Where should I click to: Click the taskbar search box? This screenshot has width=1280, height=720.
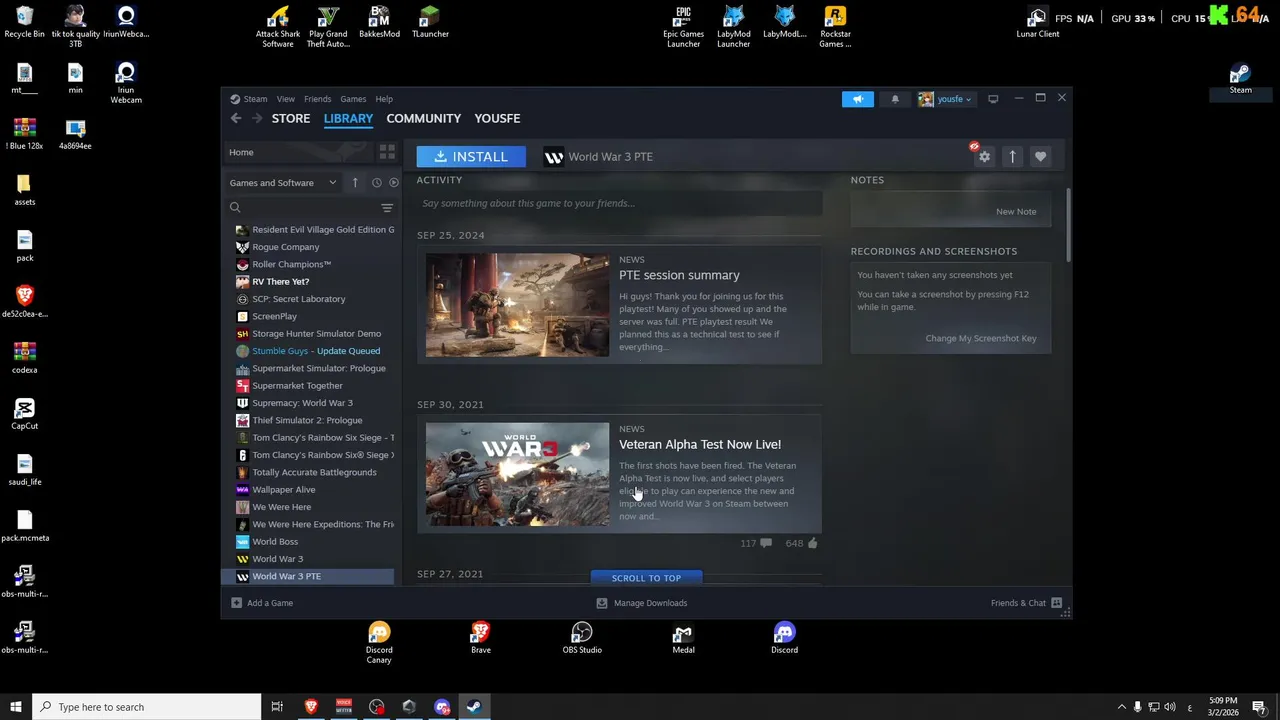point(147,707)
